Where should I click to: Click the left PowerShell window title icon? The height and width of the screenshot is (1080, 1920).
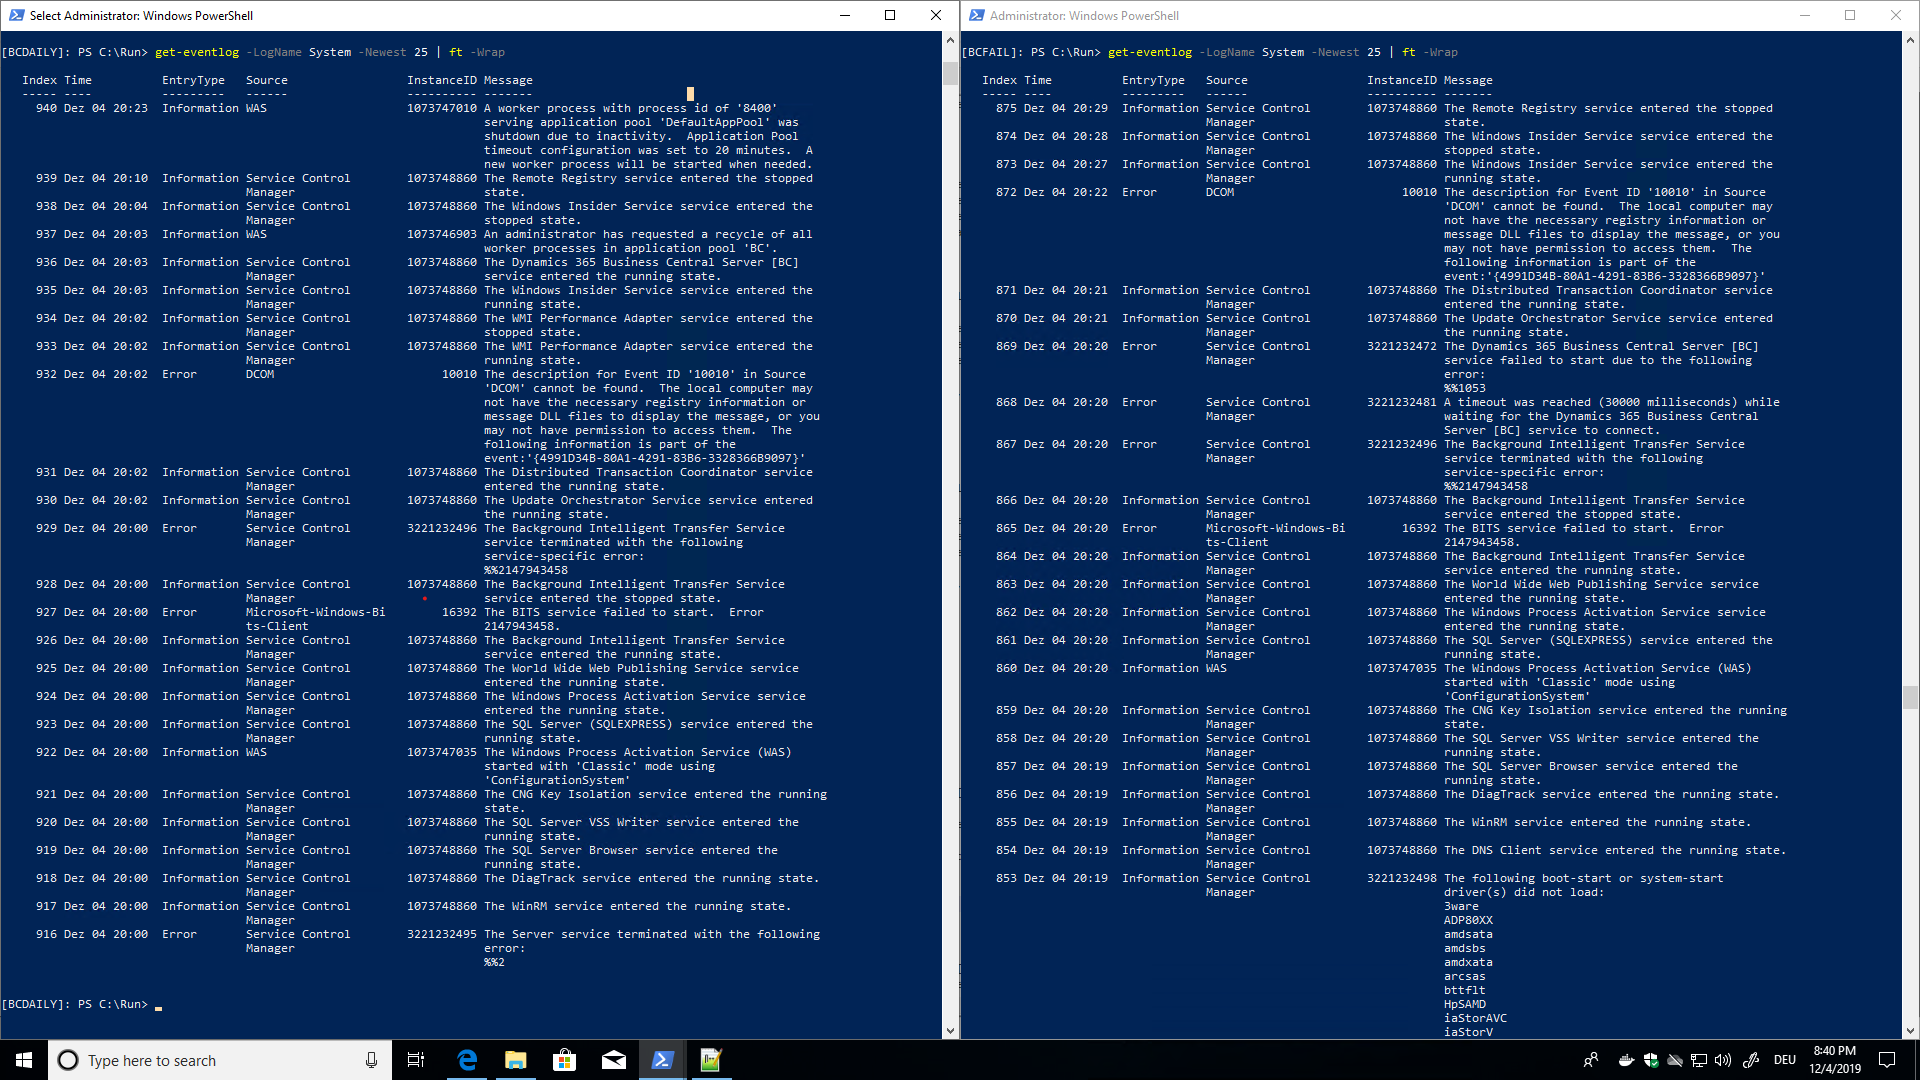click(16, 15)
